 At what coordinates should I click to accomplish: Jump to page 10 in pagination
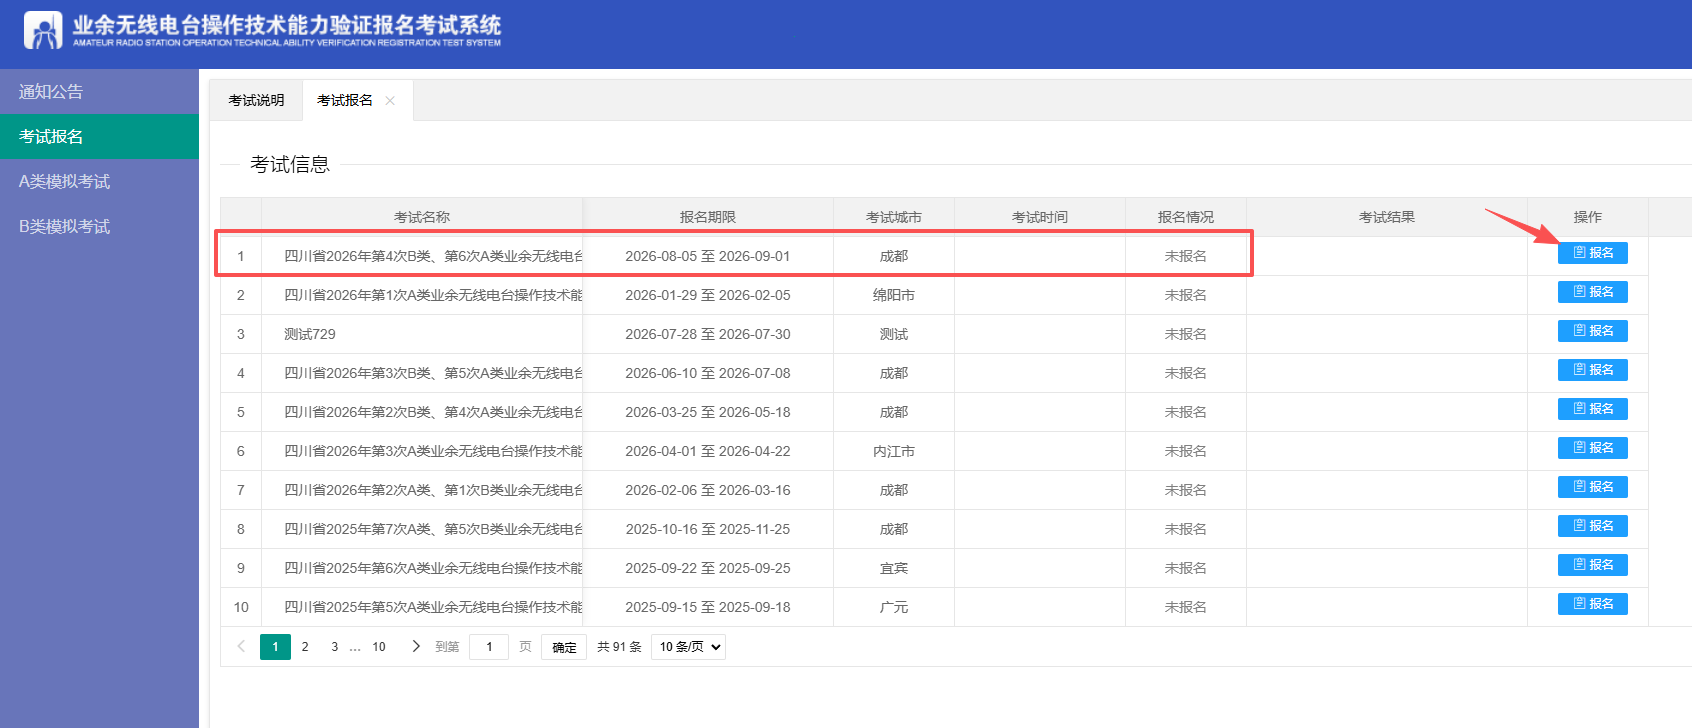(x=379, y=647)
